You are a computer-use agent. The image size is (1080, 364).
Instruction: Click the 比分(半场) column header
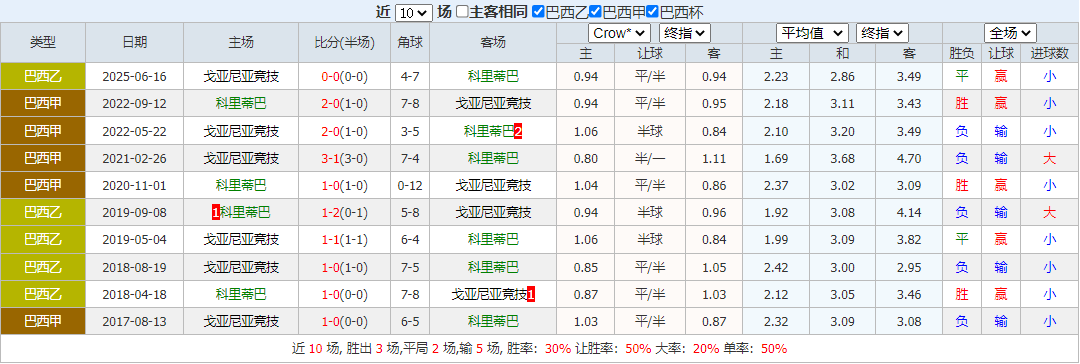tap(344, 43)
